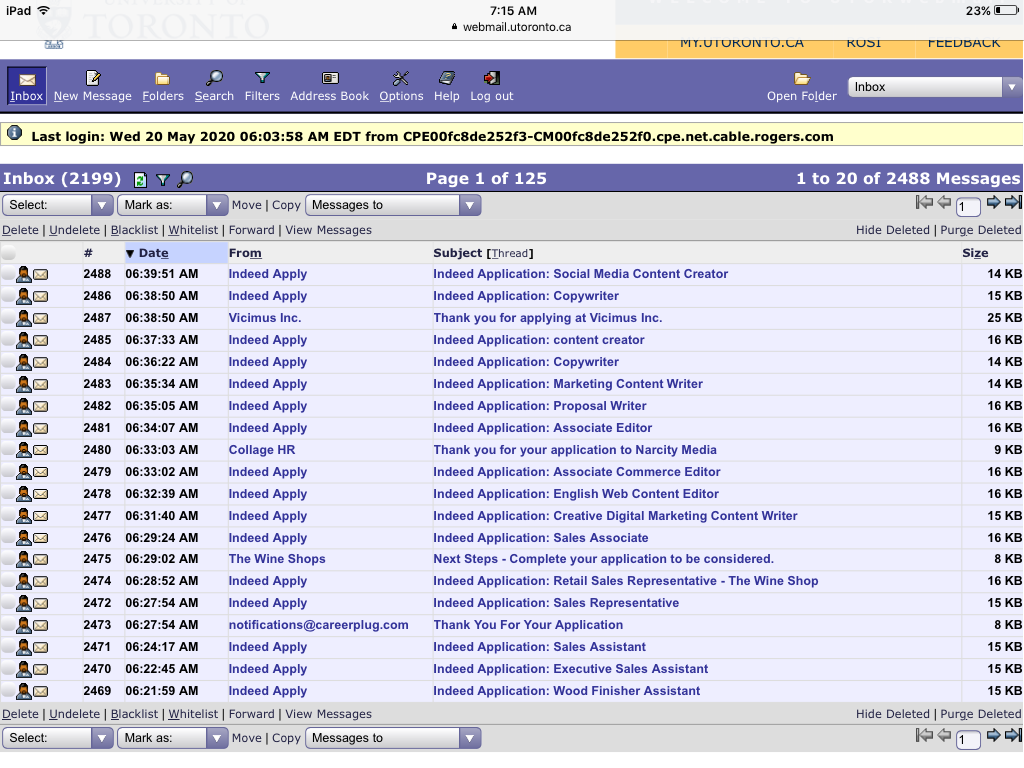Click the Filters funnel icon in toolbar
Viewport: 1024px width, 768px height.
262,79
